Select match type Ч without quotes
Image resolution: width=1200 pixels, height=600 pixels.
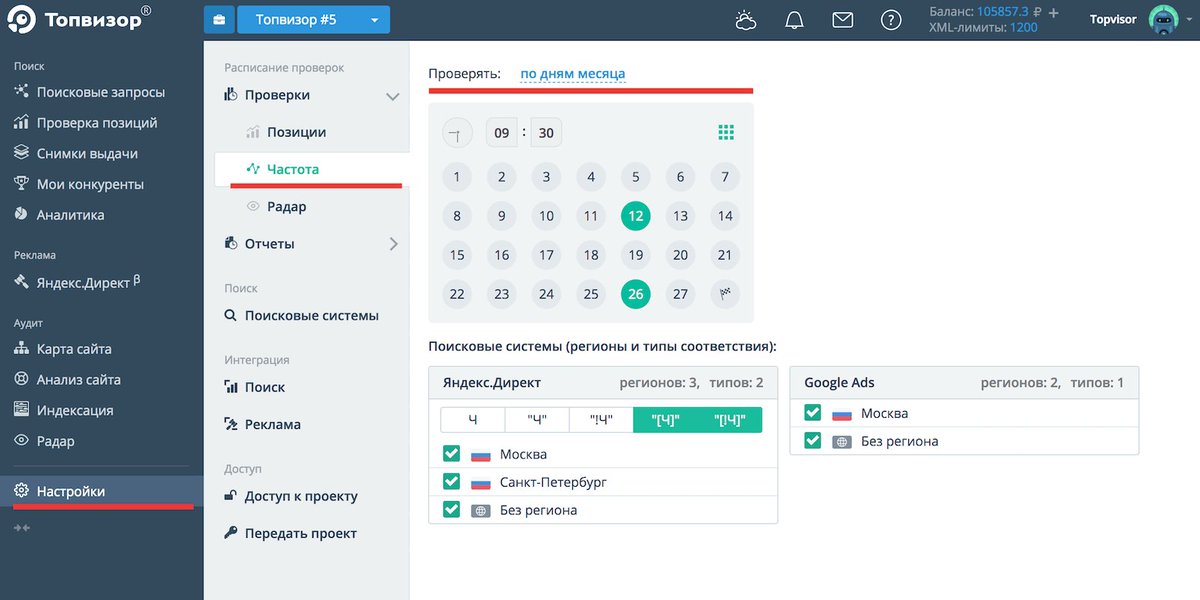[x=473, y=420]
